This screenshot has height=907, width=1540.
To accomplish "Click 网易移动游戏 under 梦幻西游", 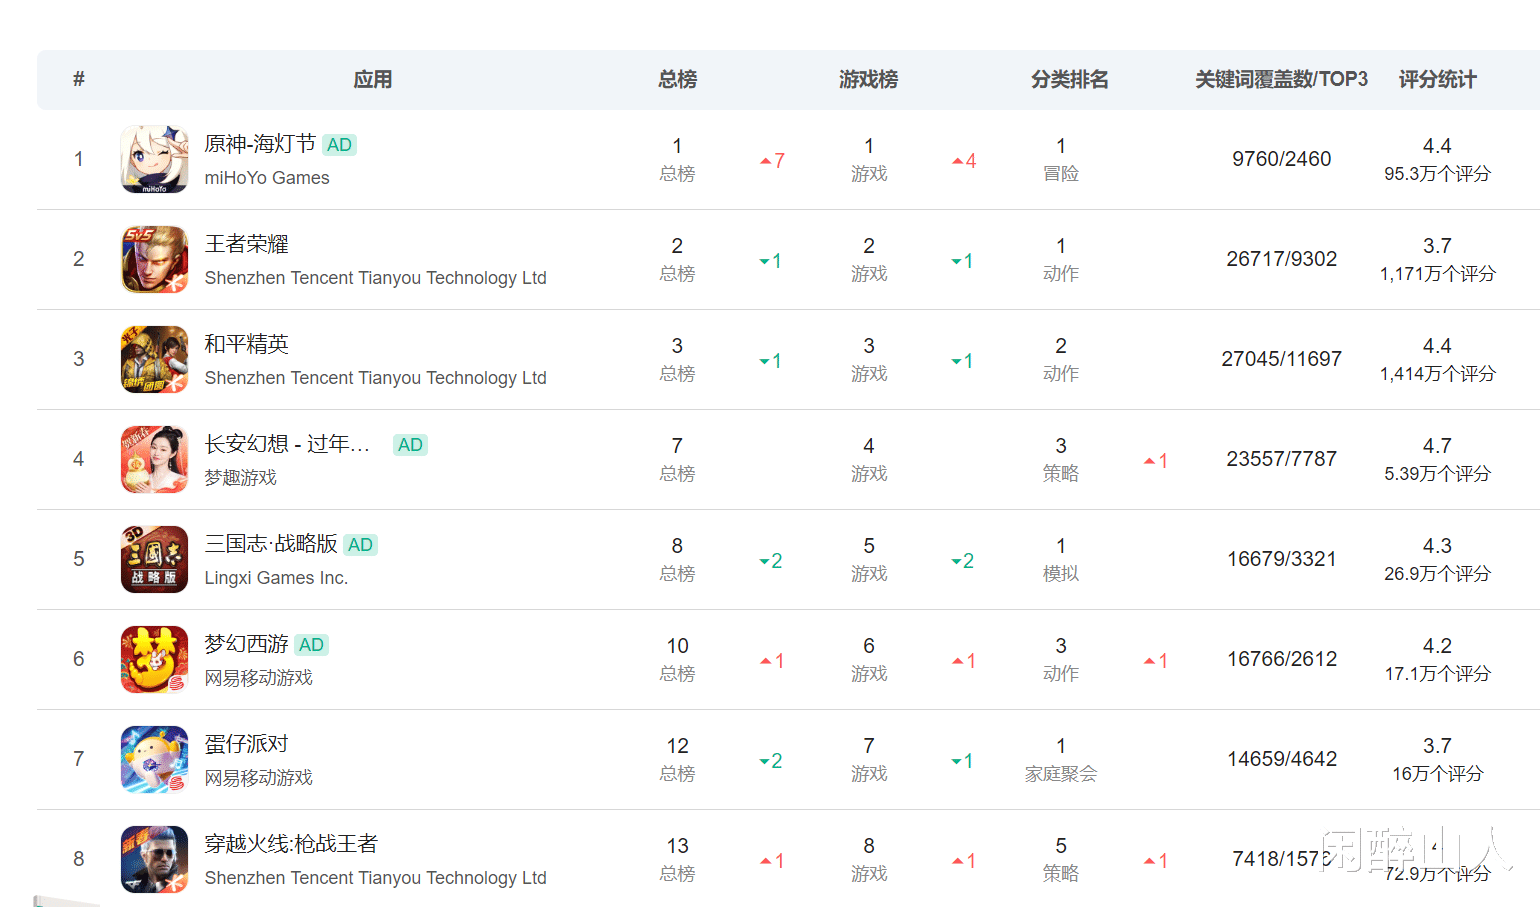I will point(258,678).
